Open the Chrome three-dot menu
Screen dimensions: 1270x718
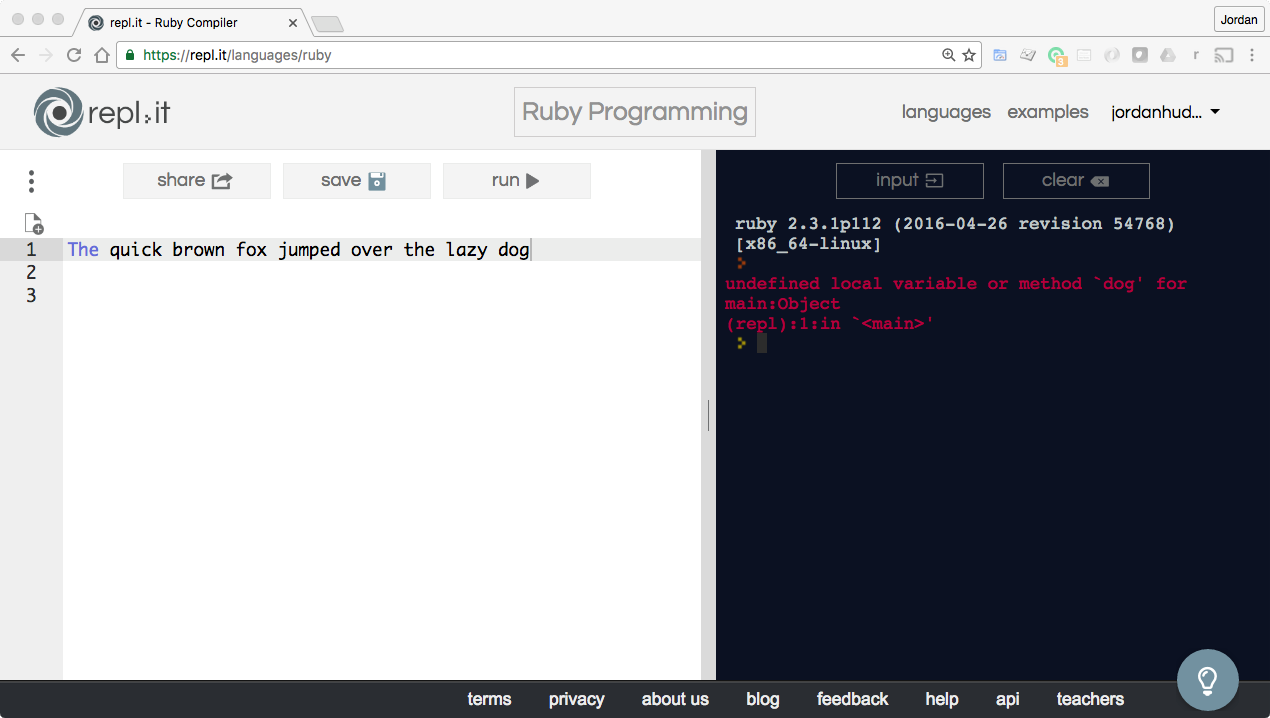1252,56
